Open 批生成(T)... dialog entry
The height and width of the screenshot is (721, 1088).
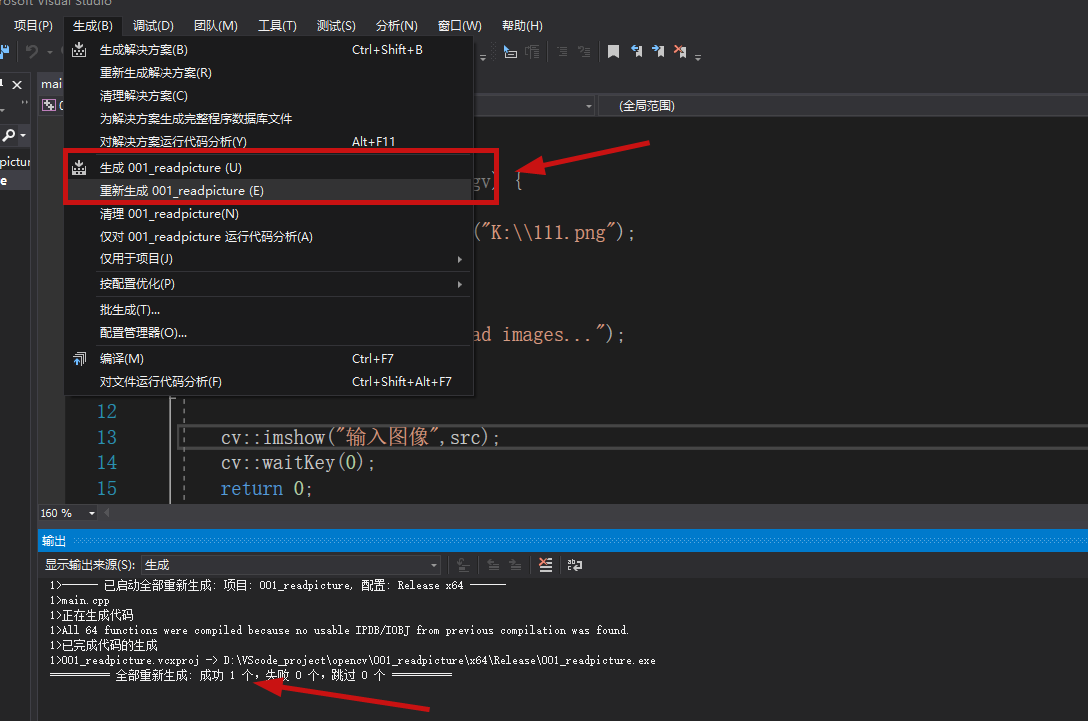269,310
